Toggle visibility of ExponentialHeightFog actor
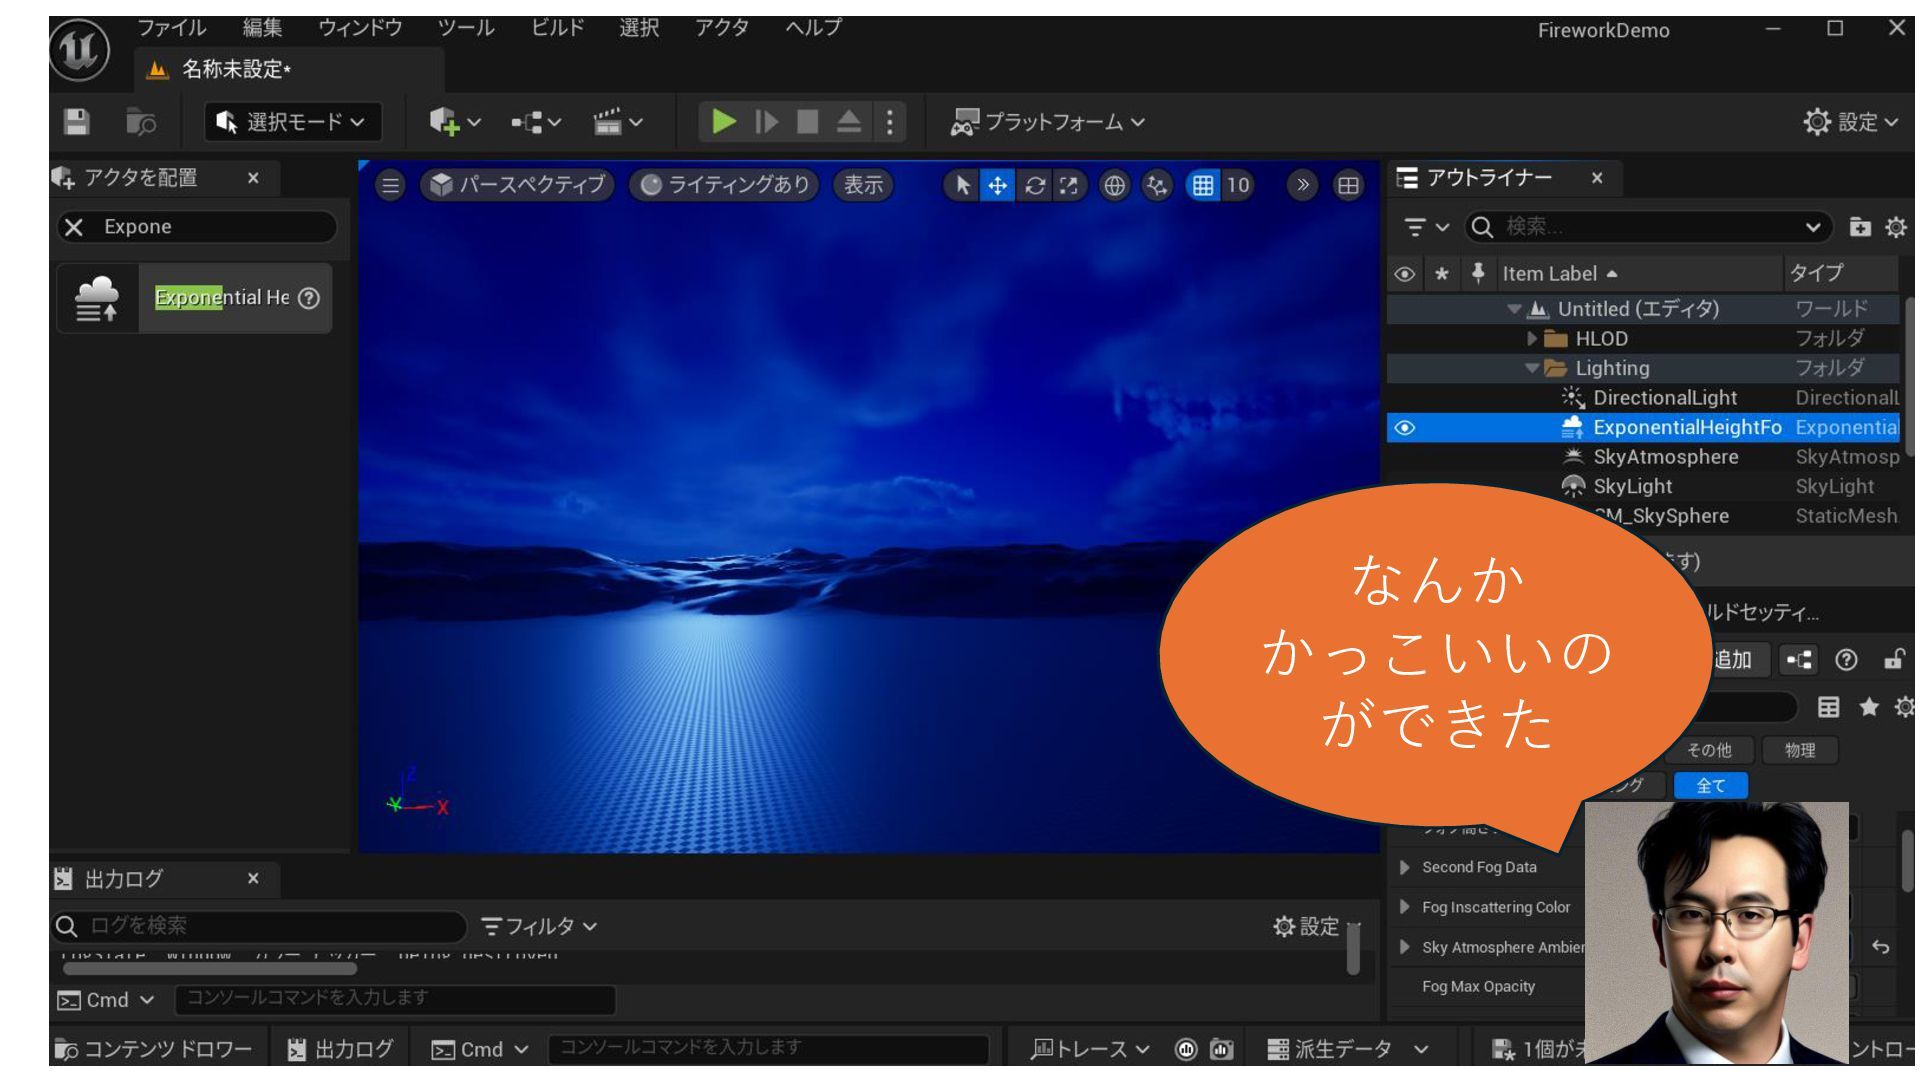Viewport: 1920px width, 1080px height. (1404, 428)
